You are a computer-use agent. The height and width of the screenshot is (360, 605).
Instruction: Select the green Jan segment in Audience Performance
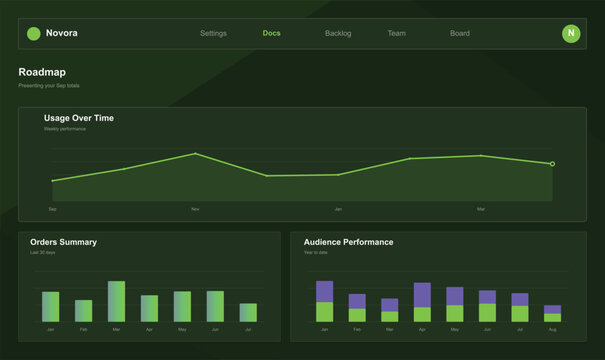(x=324, y=312)
